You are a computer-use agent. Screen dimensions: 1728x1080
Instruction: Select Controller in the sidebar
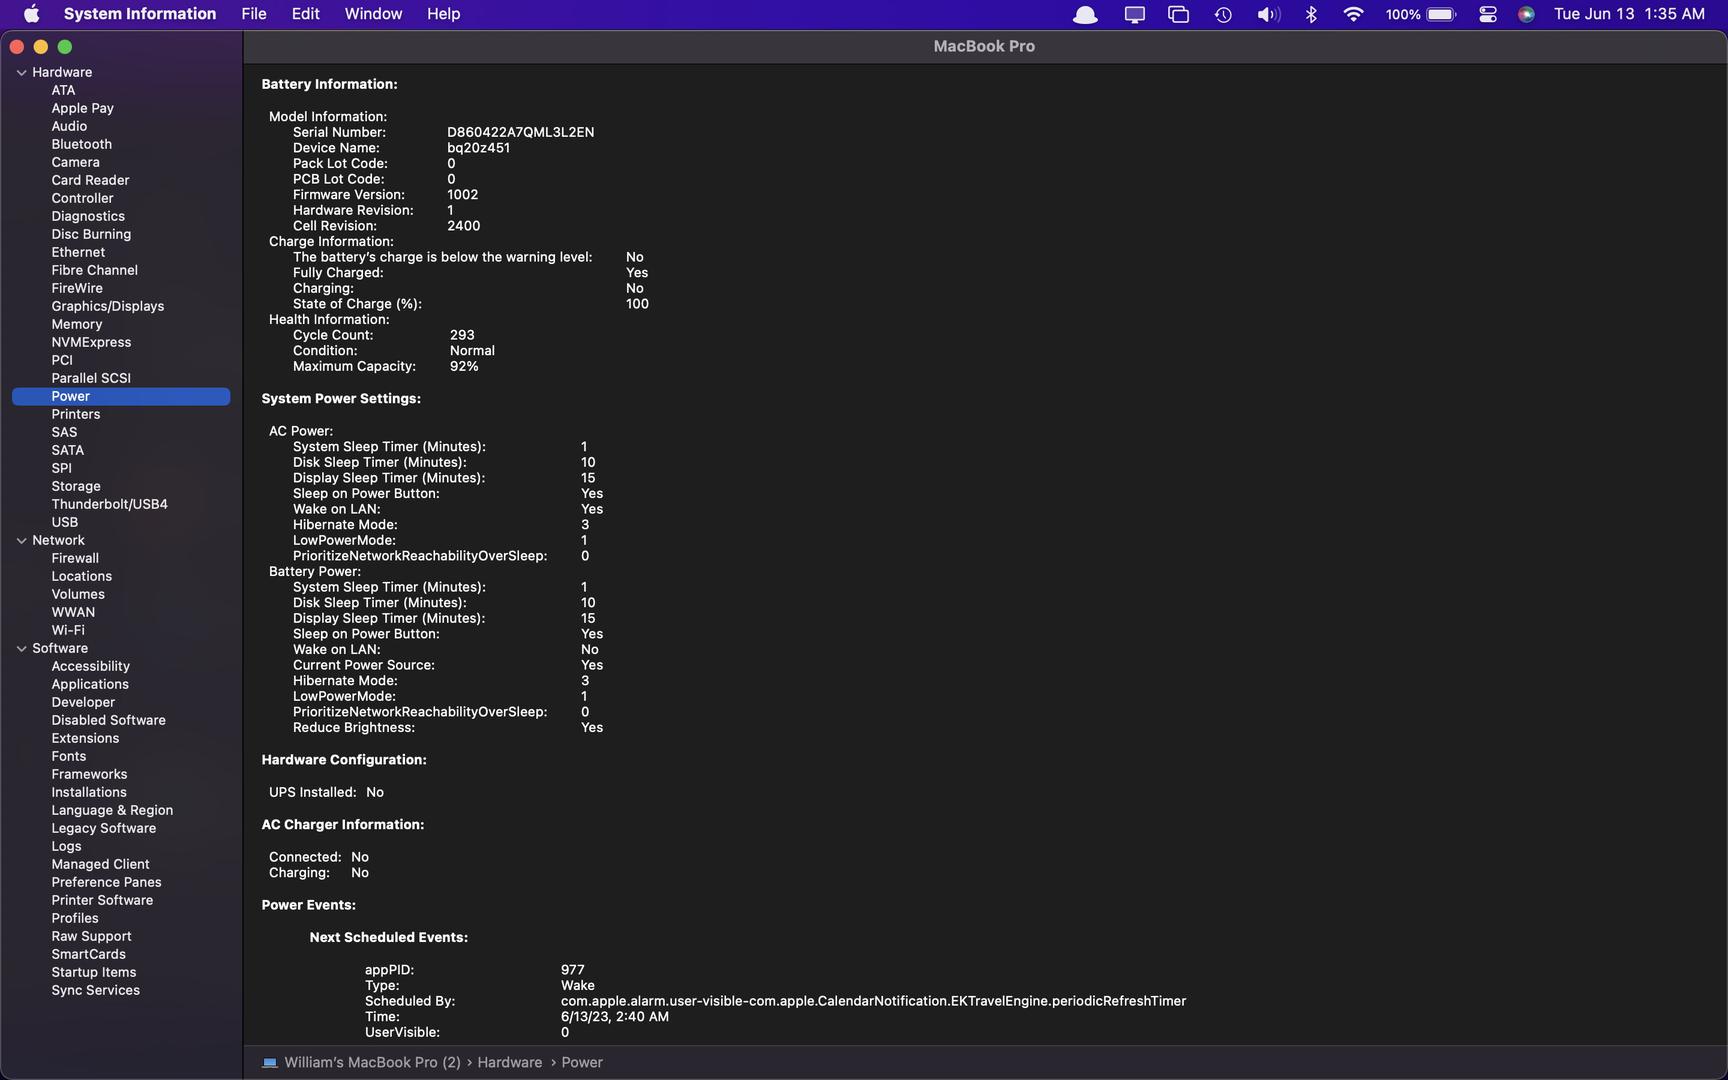[x=82, y=198]
